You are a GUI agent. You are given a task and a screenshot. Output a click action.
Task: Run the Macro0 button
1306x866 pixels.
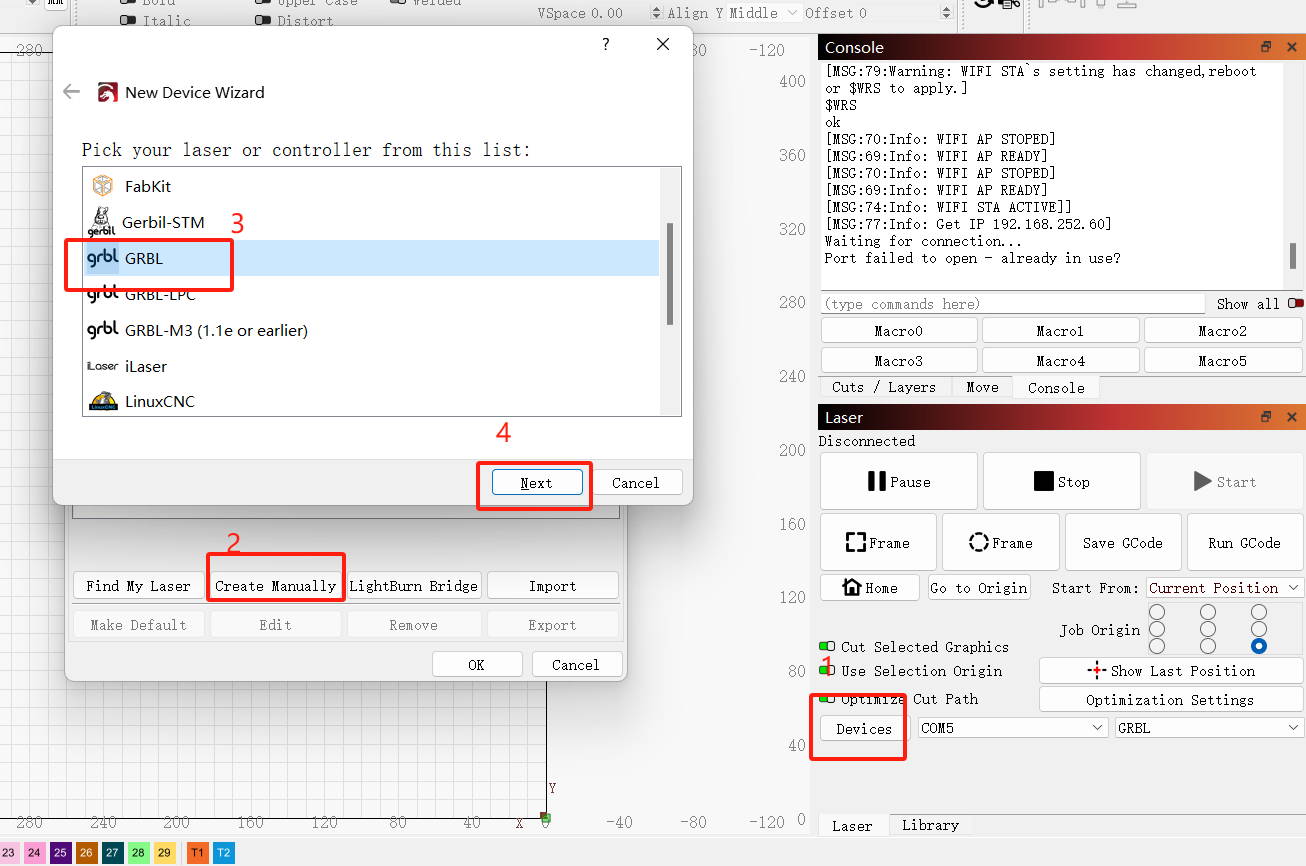tap(899, 331)
